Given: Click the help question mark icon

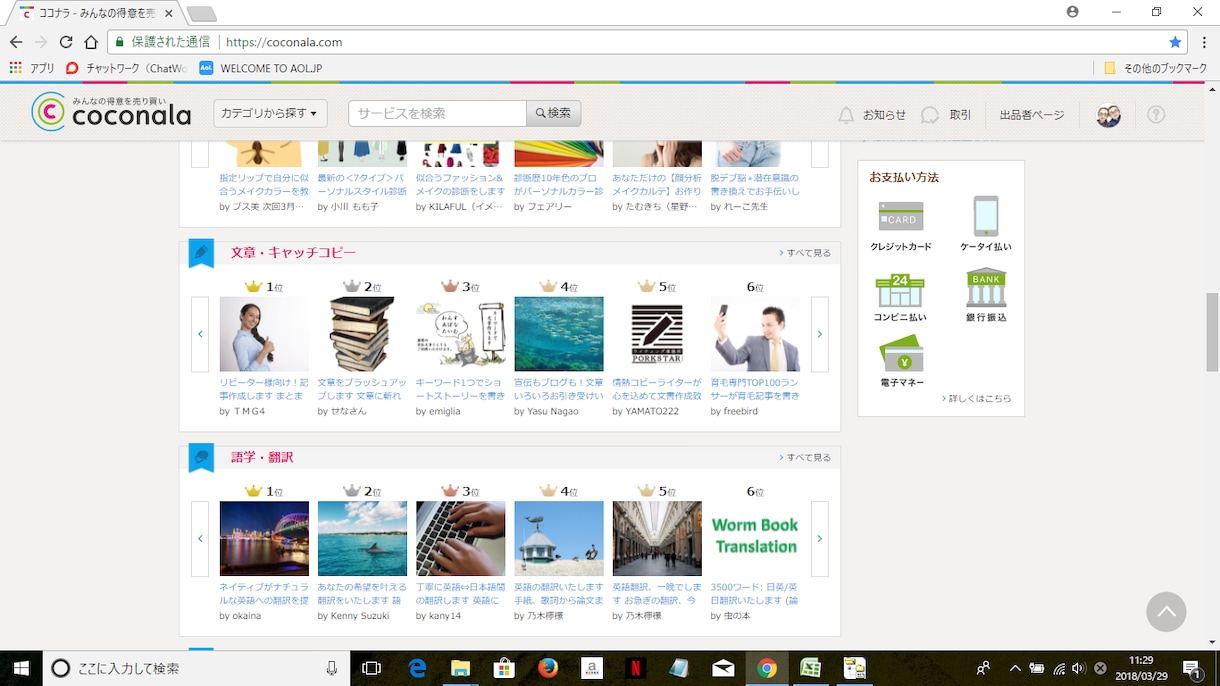Looking at the screenshot, I should (1156, 114).
